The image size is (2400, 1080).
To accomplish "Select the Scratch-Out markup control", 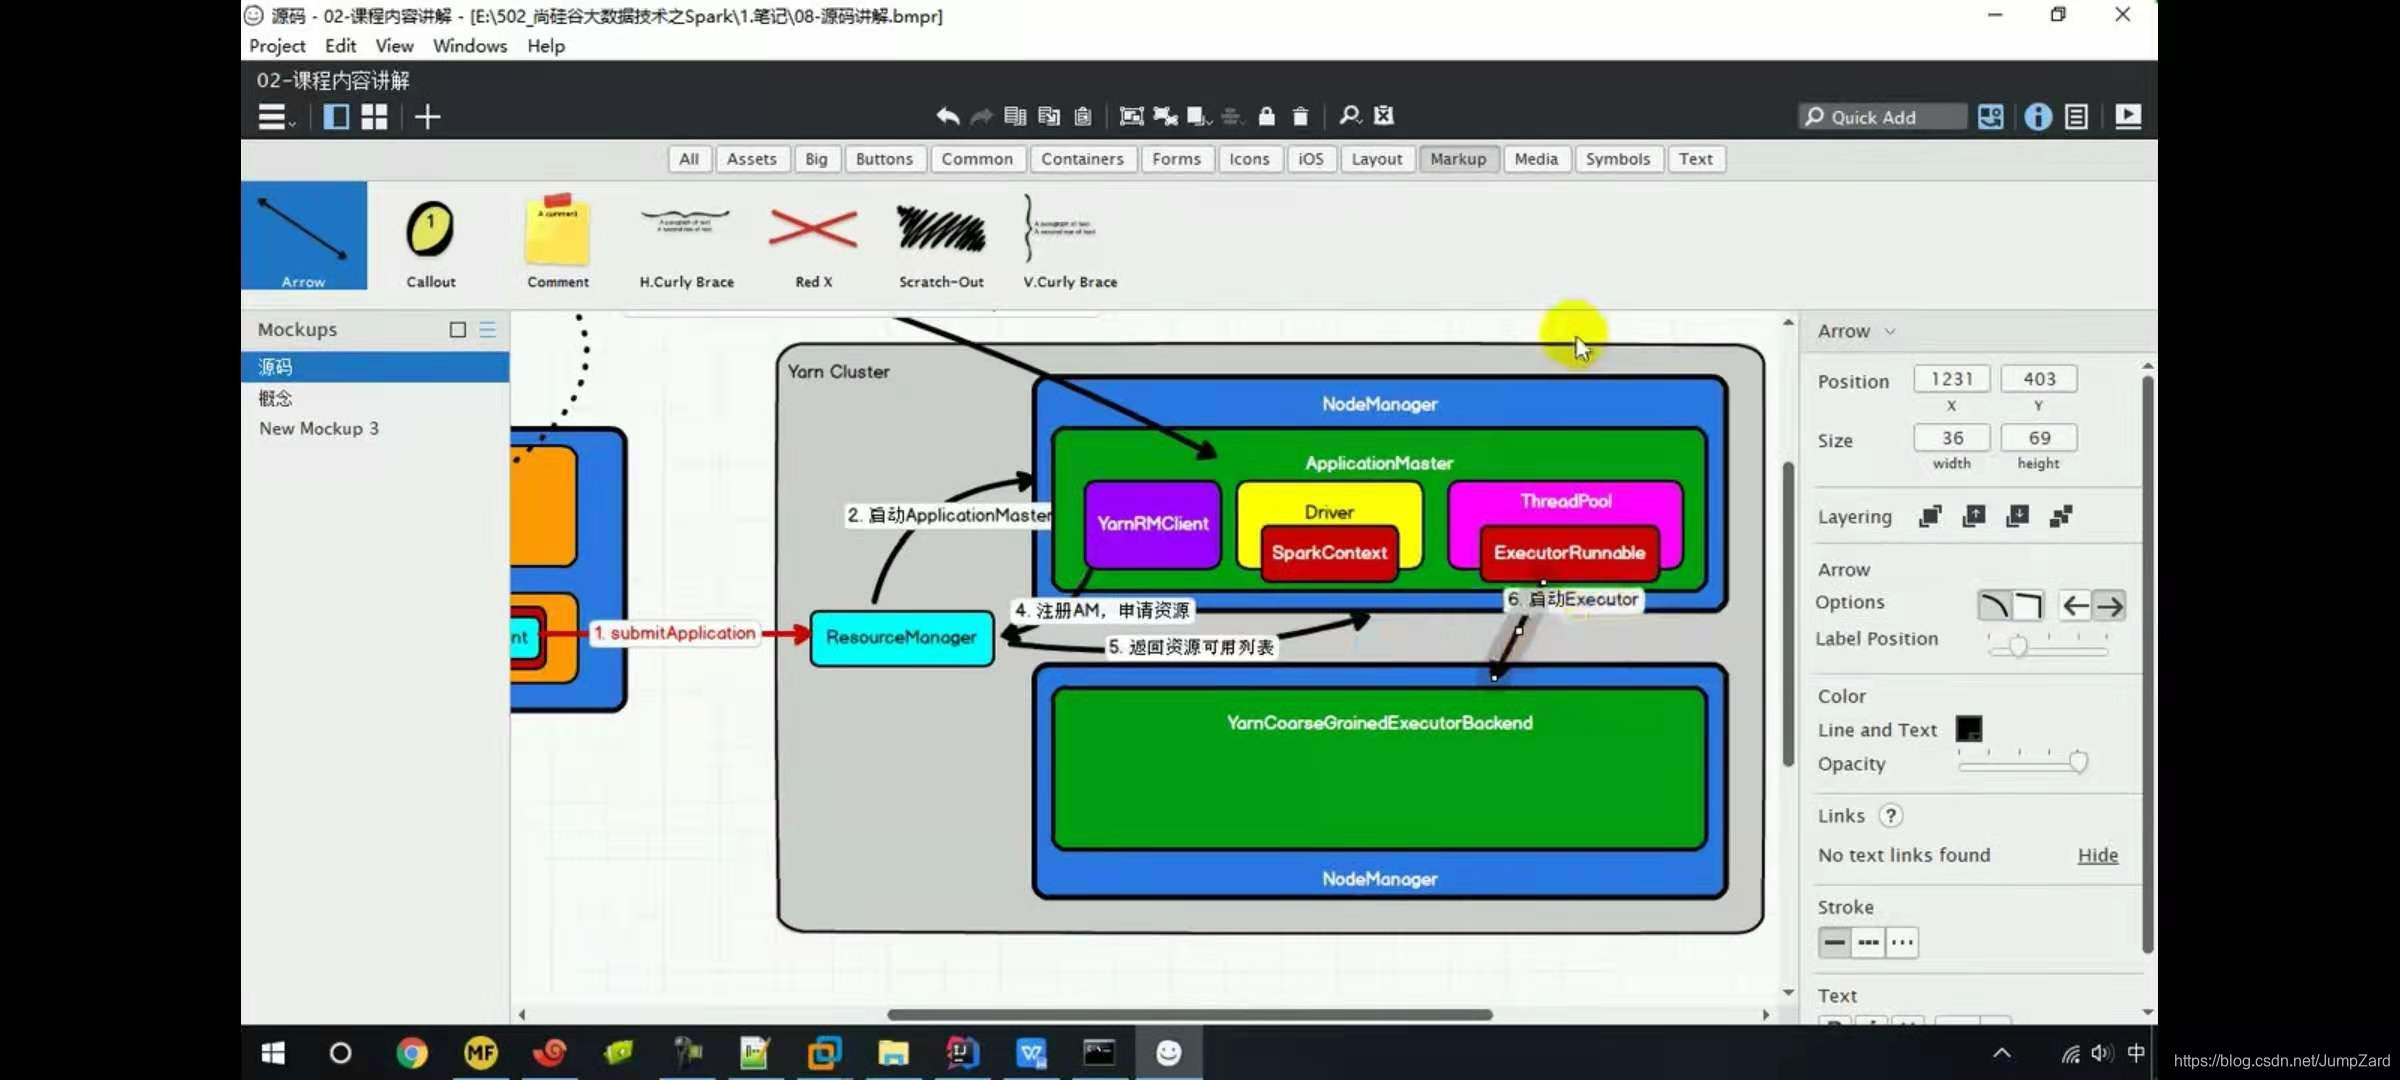I will click(x=941, y=240).
